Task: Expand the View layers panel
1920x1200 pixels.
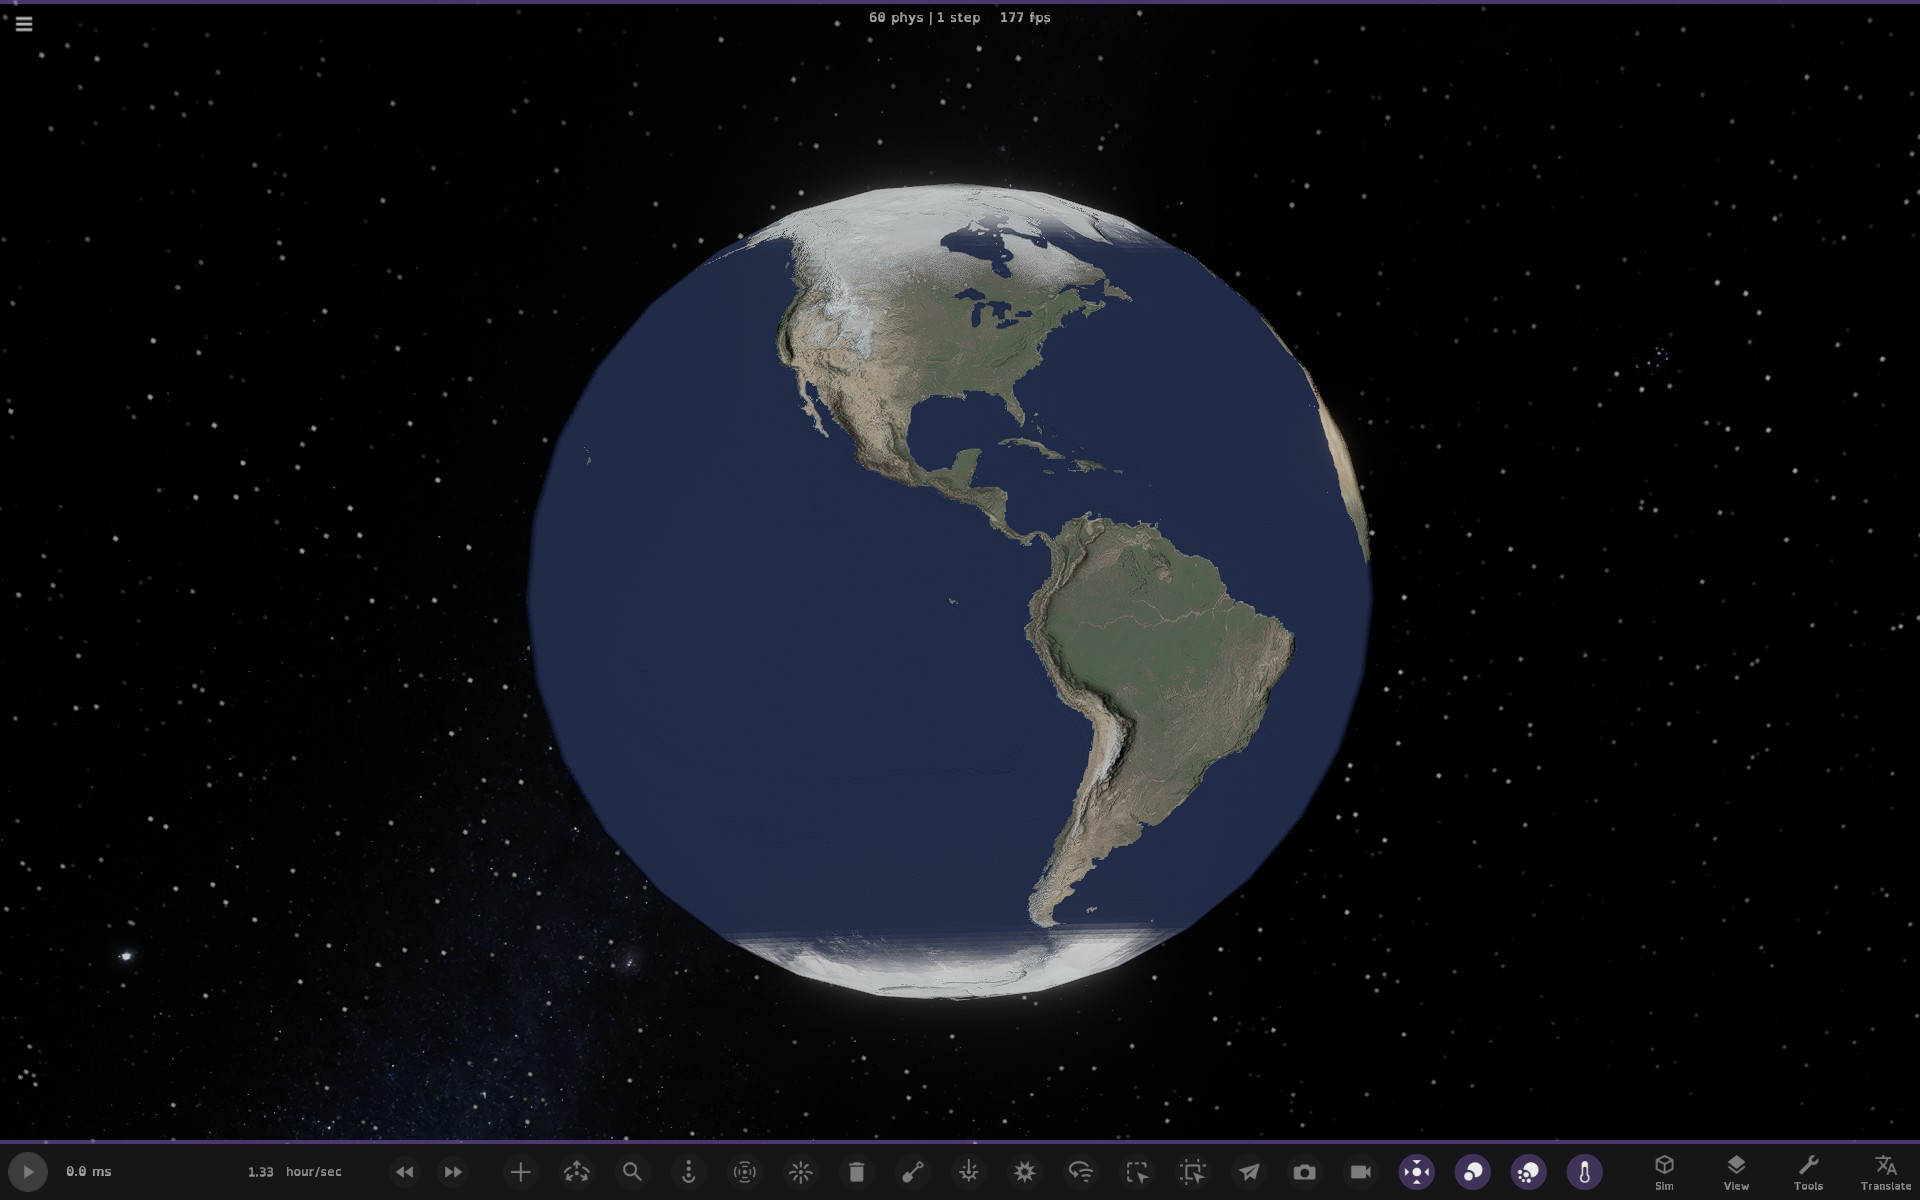Action: tap(1736, 1172)
